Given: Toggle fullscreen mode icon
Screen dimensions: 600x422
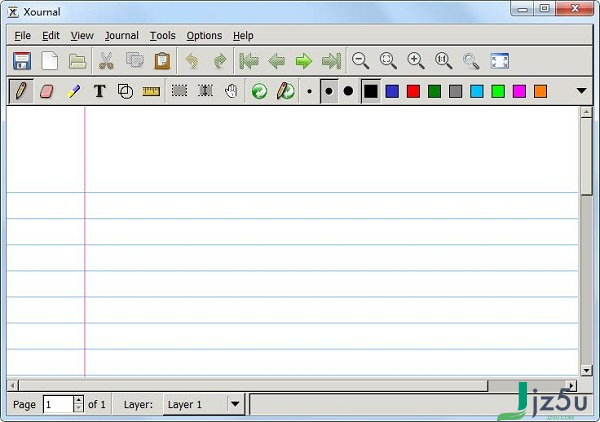Looking at the screenshot, I should [x=500, y=61].
